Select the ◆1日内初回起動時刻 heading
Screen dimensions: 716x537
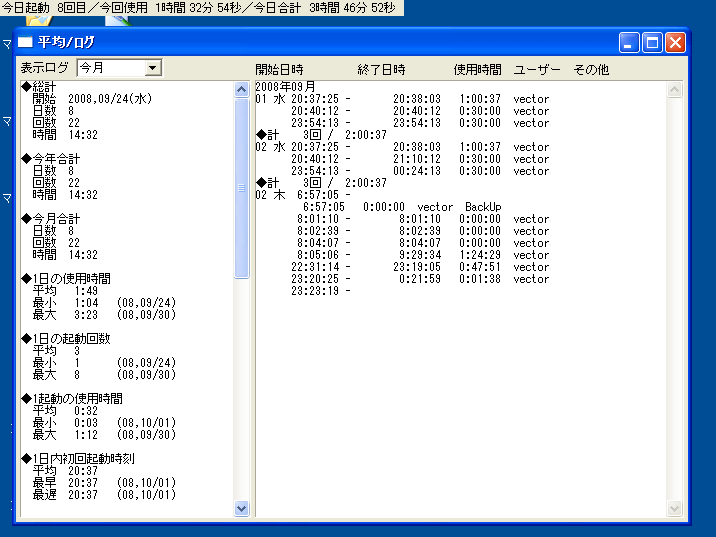[78, 458]
